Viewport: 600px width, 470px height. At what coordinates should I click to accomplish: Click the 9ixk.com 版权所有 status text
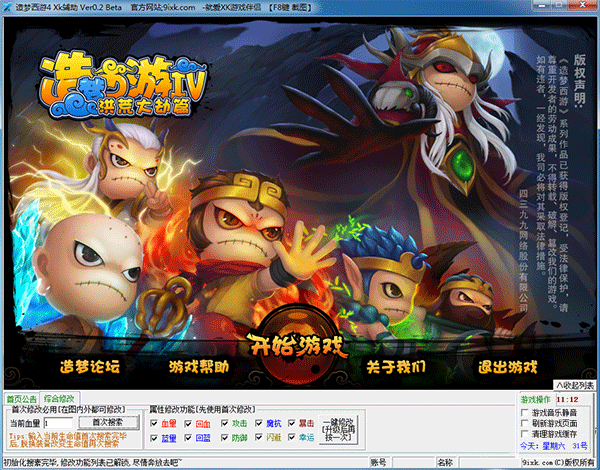pos(559,463)
